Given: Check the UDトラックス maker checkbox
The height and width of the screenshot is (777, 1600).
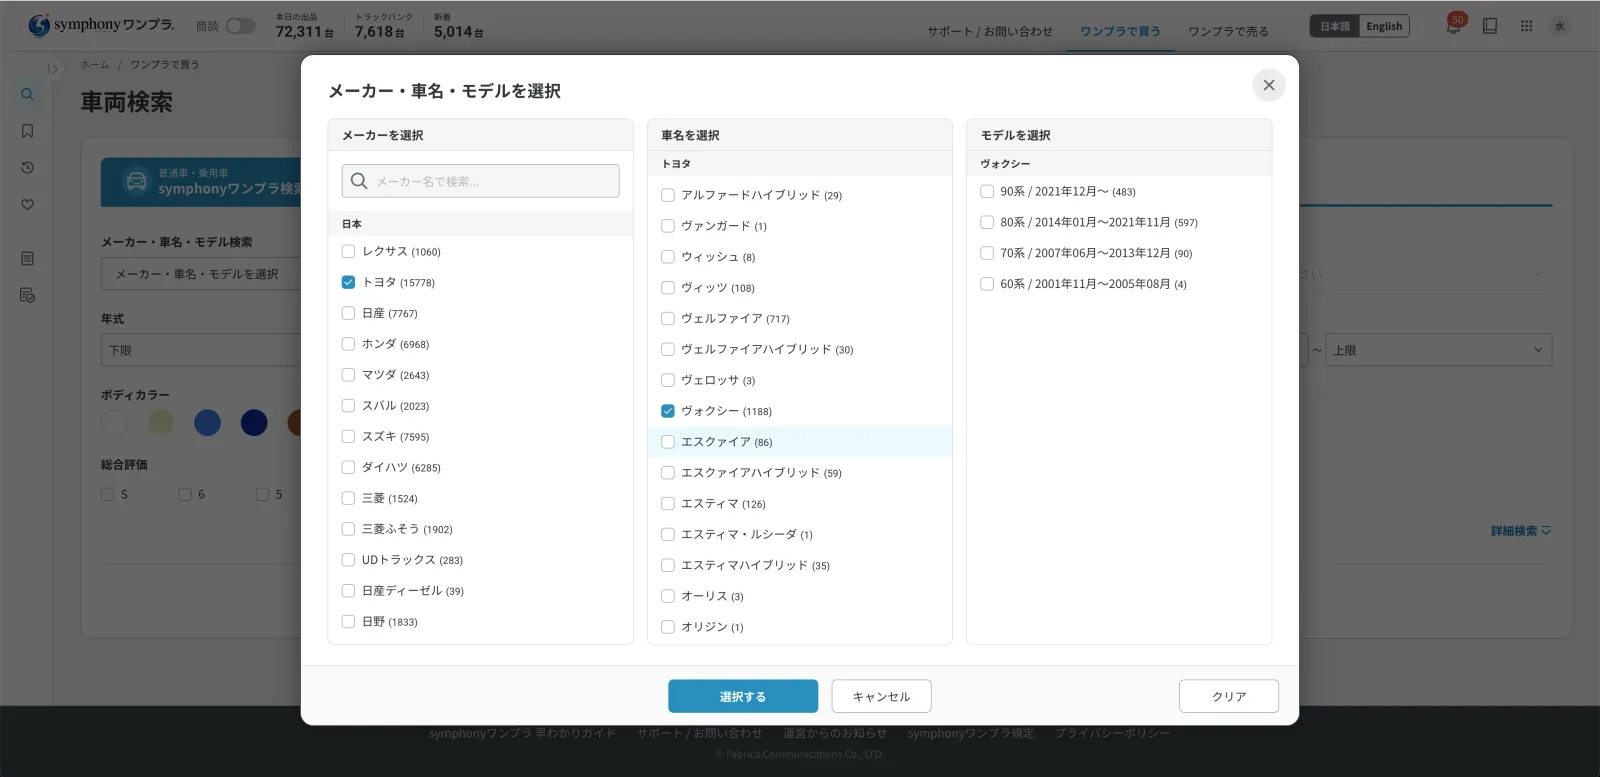Looking at the screenshot, I should click(x=348, y=560).
